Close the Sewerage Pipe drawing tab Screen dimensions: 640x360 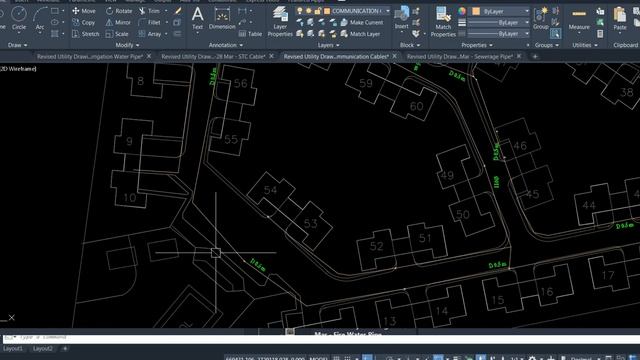(x=519, y=56)
